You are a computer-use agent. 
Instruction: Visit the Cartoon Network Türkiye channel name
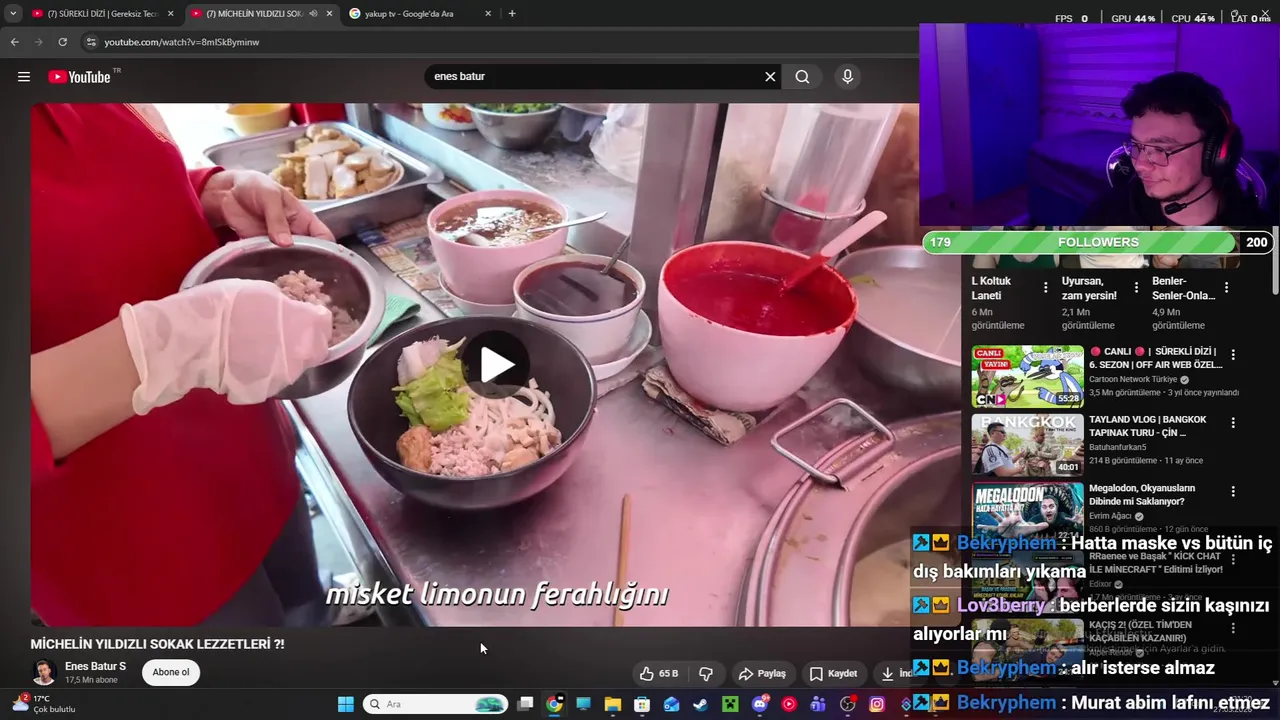tap(1134, 380)
